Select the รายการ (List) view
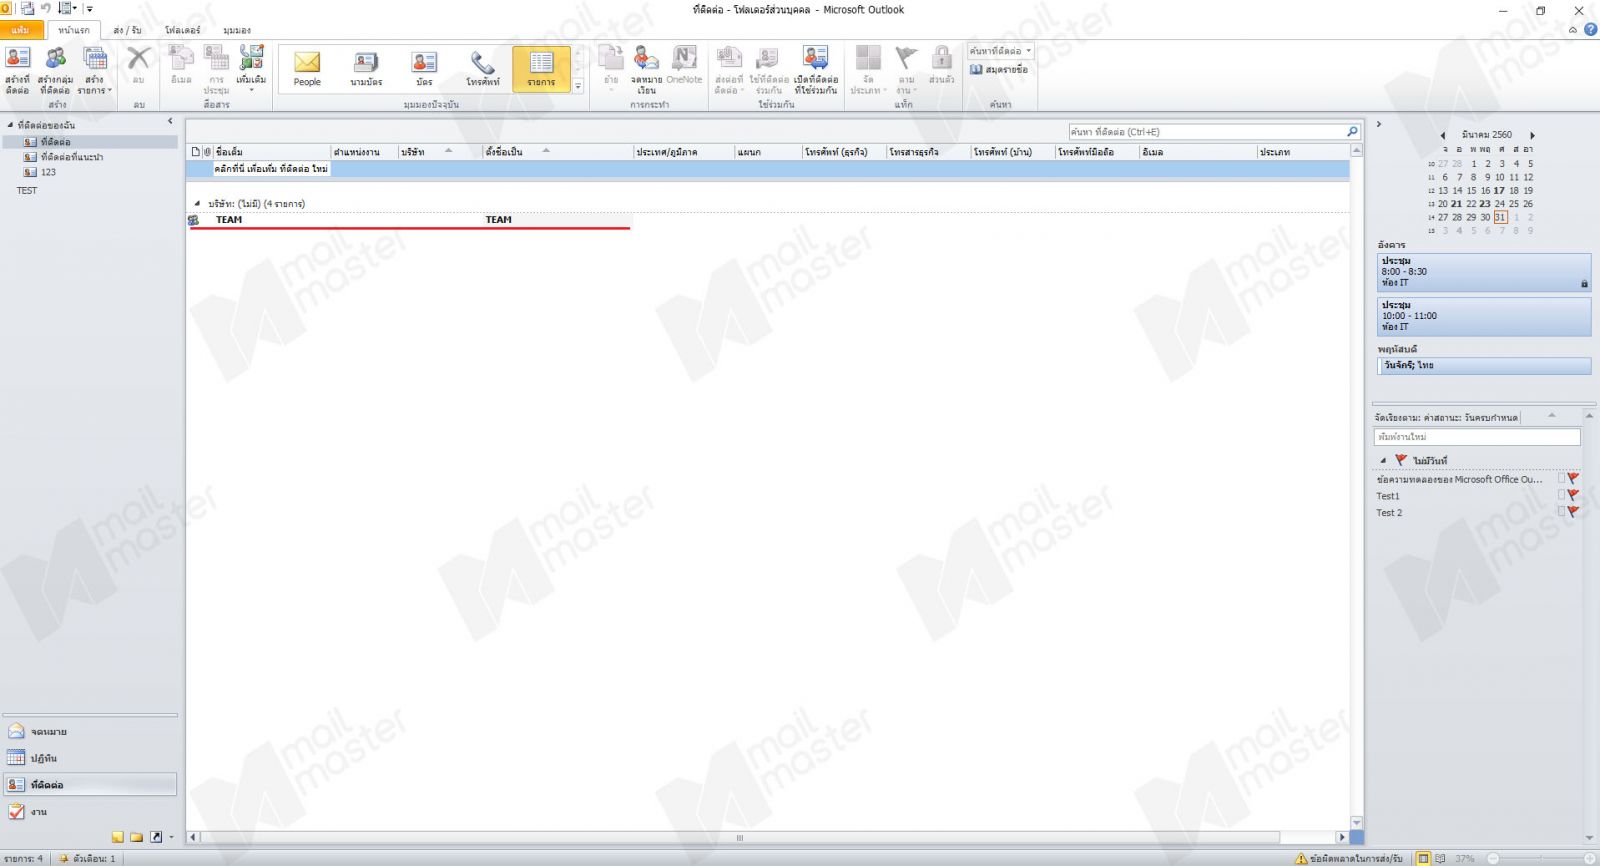 (541, 68)
